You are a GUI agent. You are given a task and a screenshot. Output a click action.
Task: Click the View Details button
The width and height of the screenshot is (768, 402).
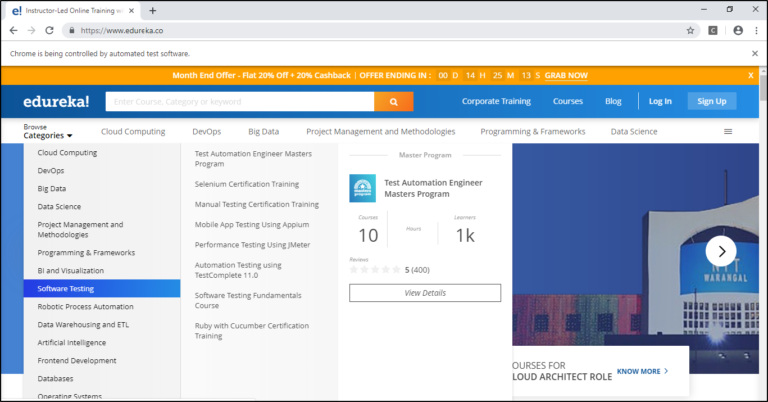(425, 293)
